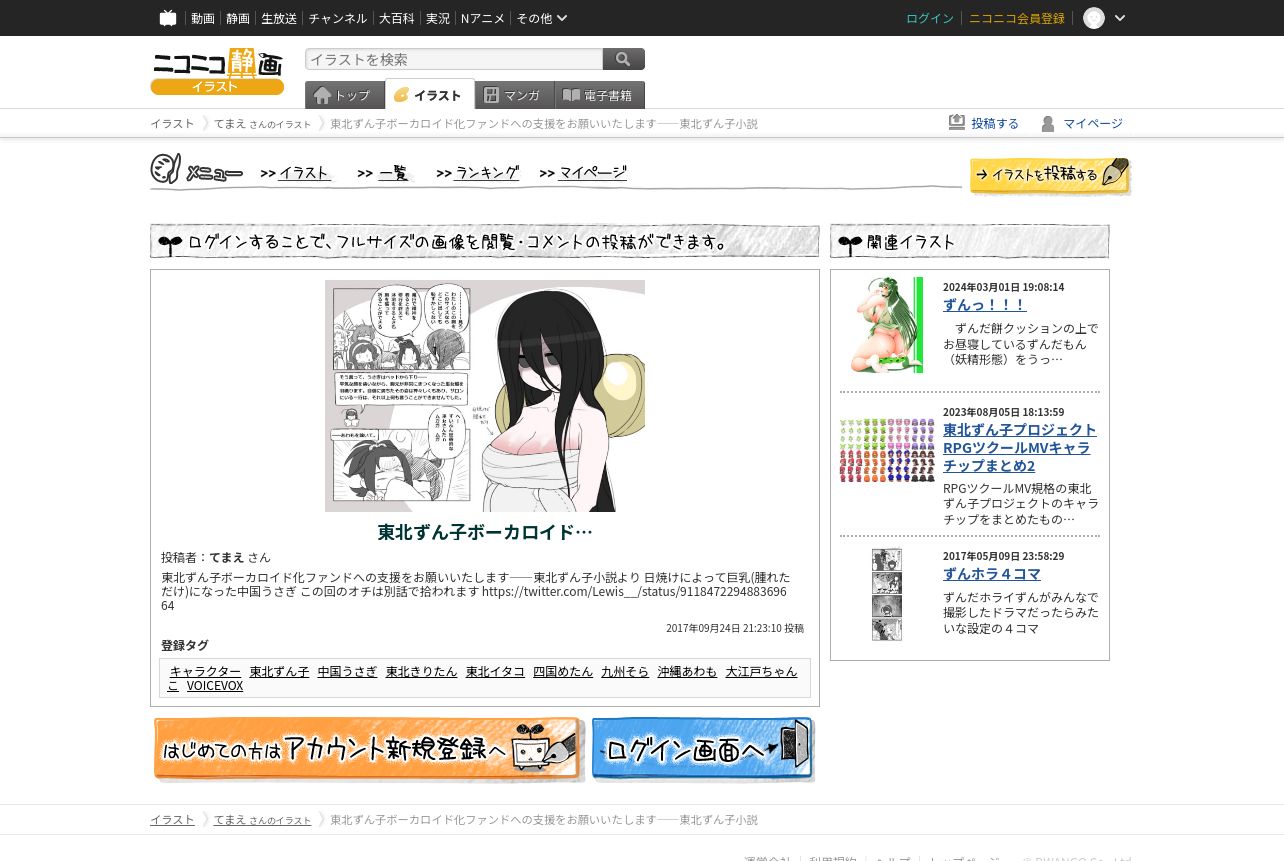Open 動画 in top navigation
Viewport: 1284px width, 861px height.
pyautogui.click(x=203, y=18)
